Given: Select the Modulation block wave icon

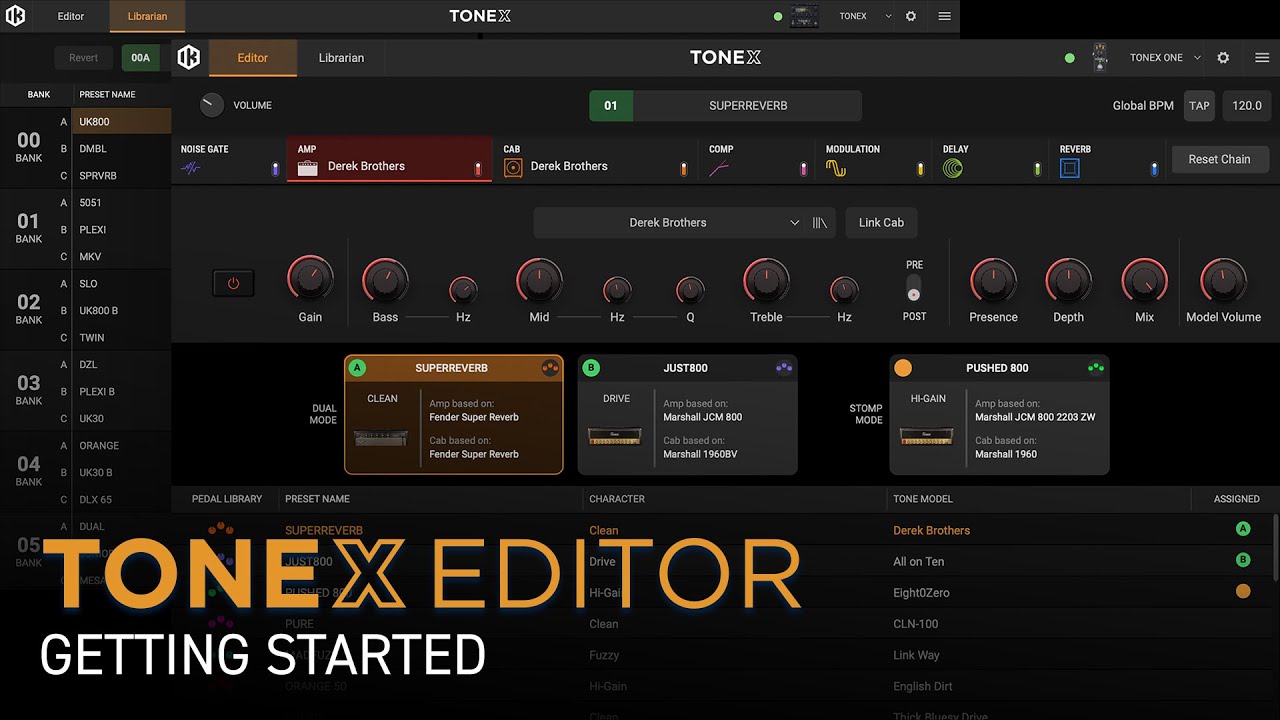Looking at the screenshot, I should pyautogui.click(x=836, y=169).
